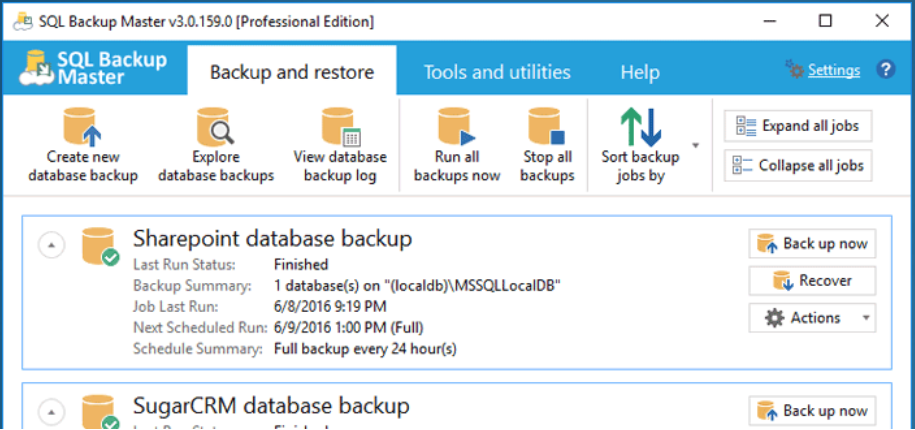Screen dimensions: 915x430
Task: Open the Settings link
Action: coord(834,71)
